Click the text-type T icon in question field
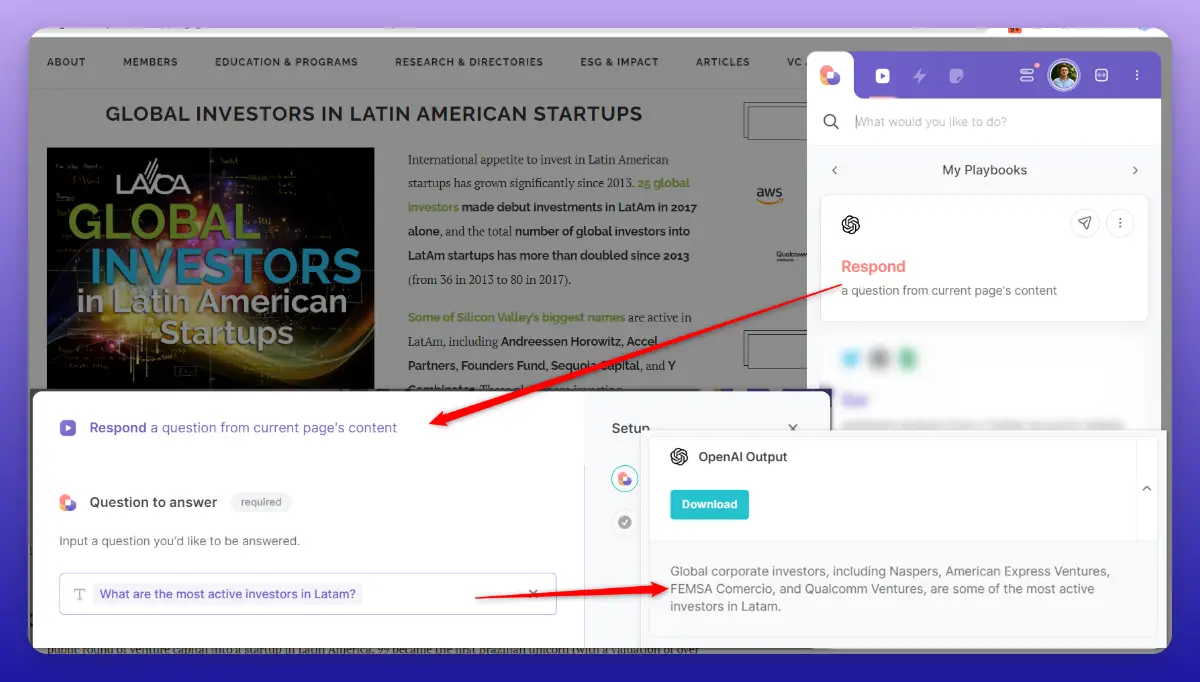The image size is (1200, 682). pos(80,594)
